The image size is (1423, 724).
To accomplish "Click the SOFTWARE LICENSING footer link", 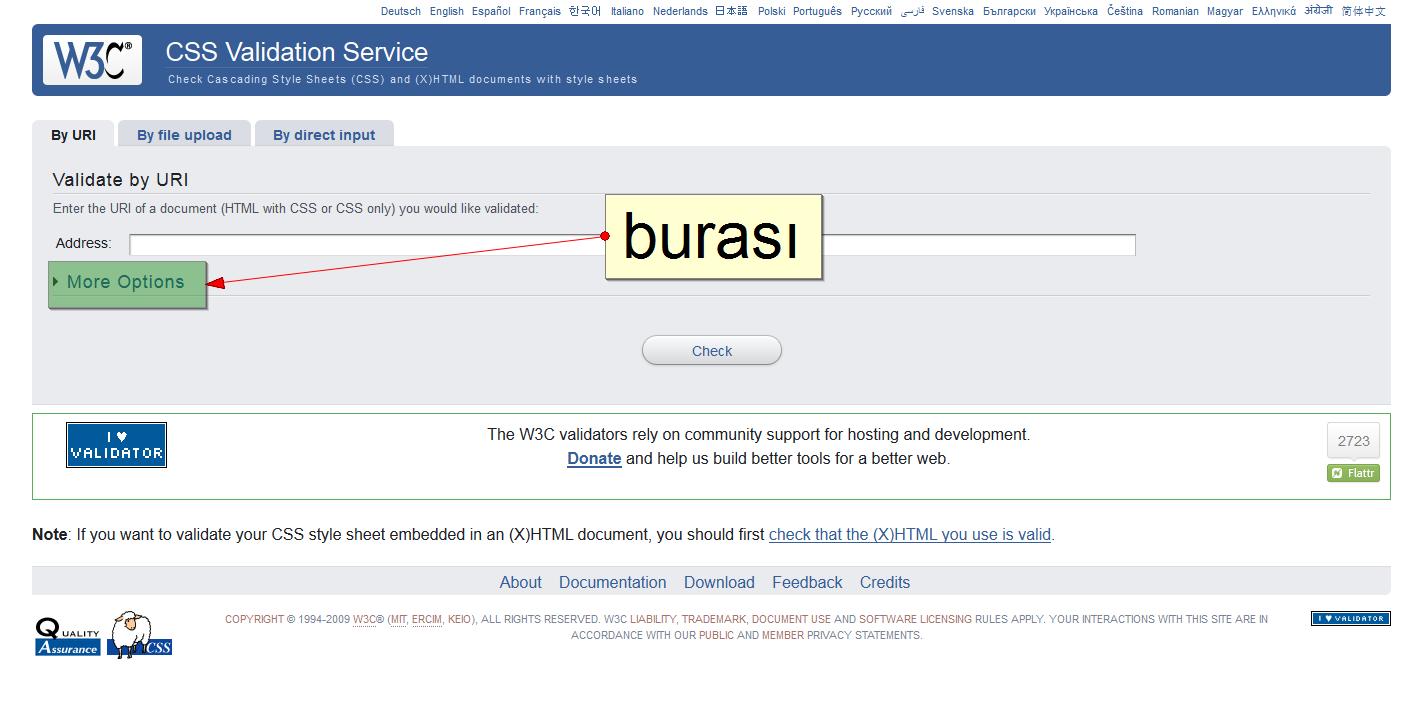I will click(915, 620).
